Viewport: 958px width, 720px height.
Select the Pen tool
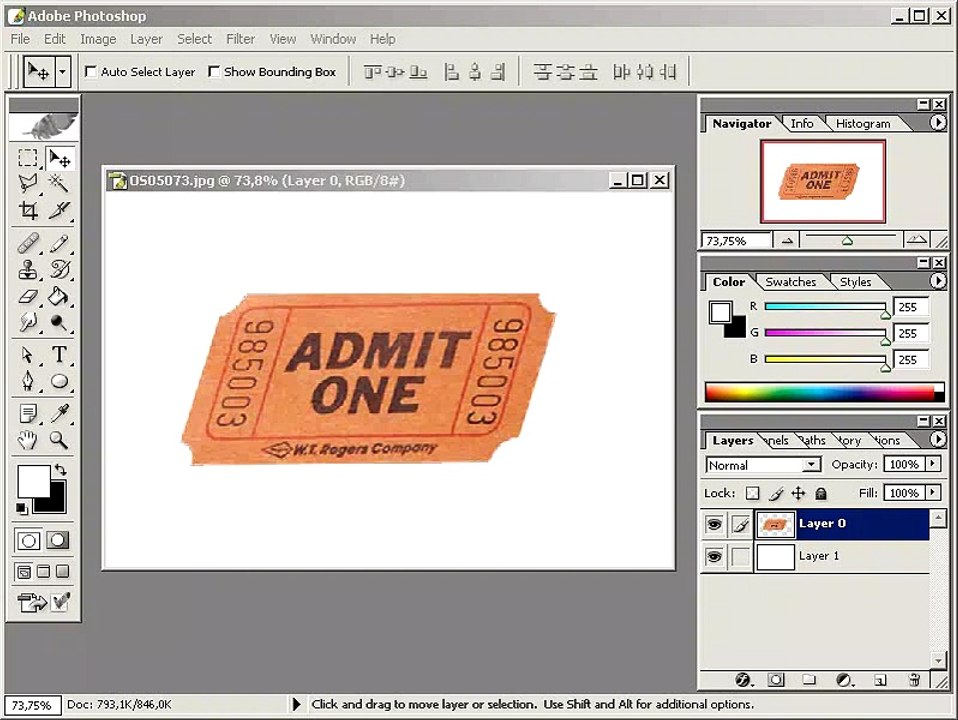coord(27,381)
